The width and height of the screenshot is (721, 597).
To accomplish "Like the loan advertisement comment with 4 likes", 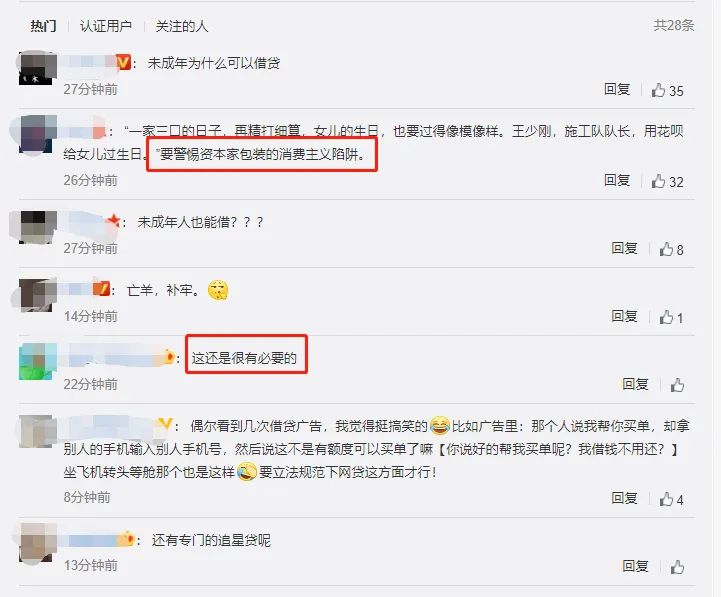I will pyautogui.click(x=666, y=499).
